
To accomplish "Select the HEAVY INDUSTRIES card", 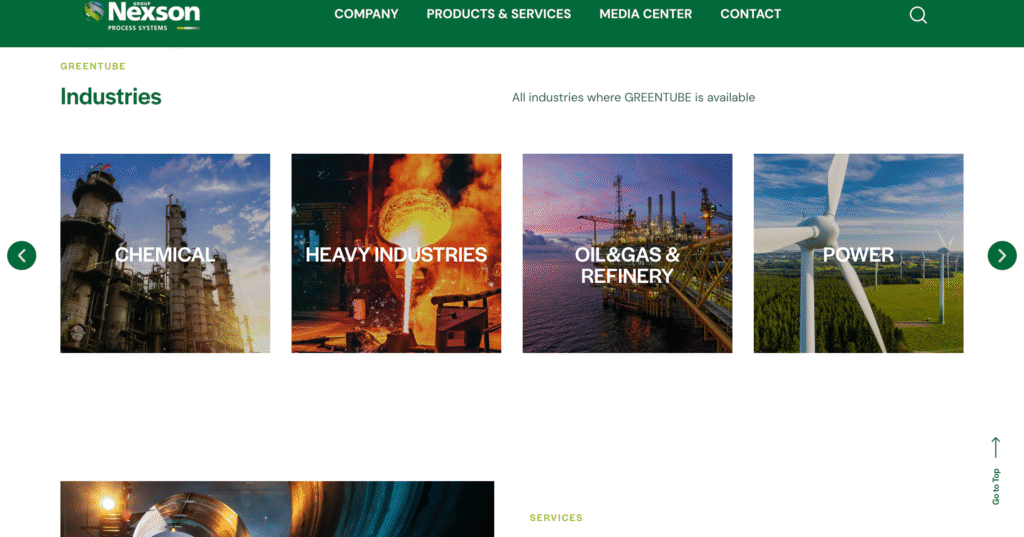I will click(x=396, y=253).
